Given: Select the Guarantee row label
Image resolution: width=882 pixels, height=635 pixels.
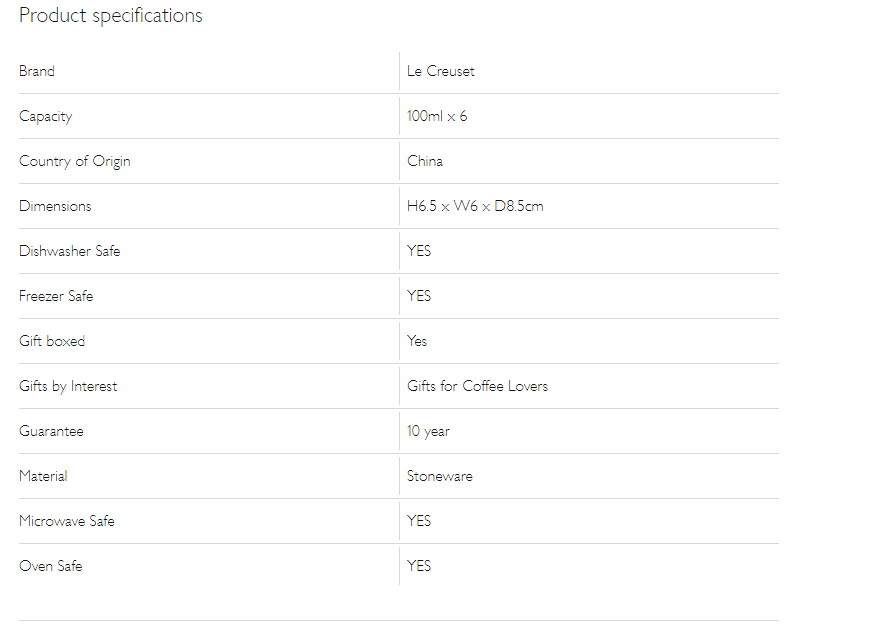Looking at the screenshot, I should coord(51,431).
